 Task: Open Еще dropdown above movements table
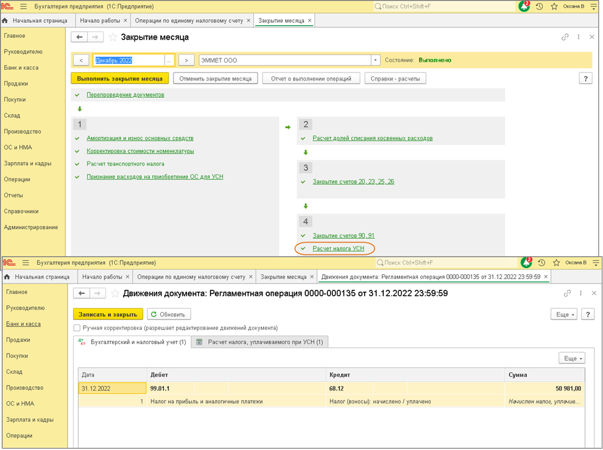(x=572, y=358)
